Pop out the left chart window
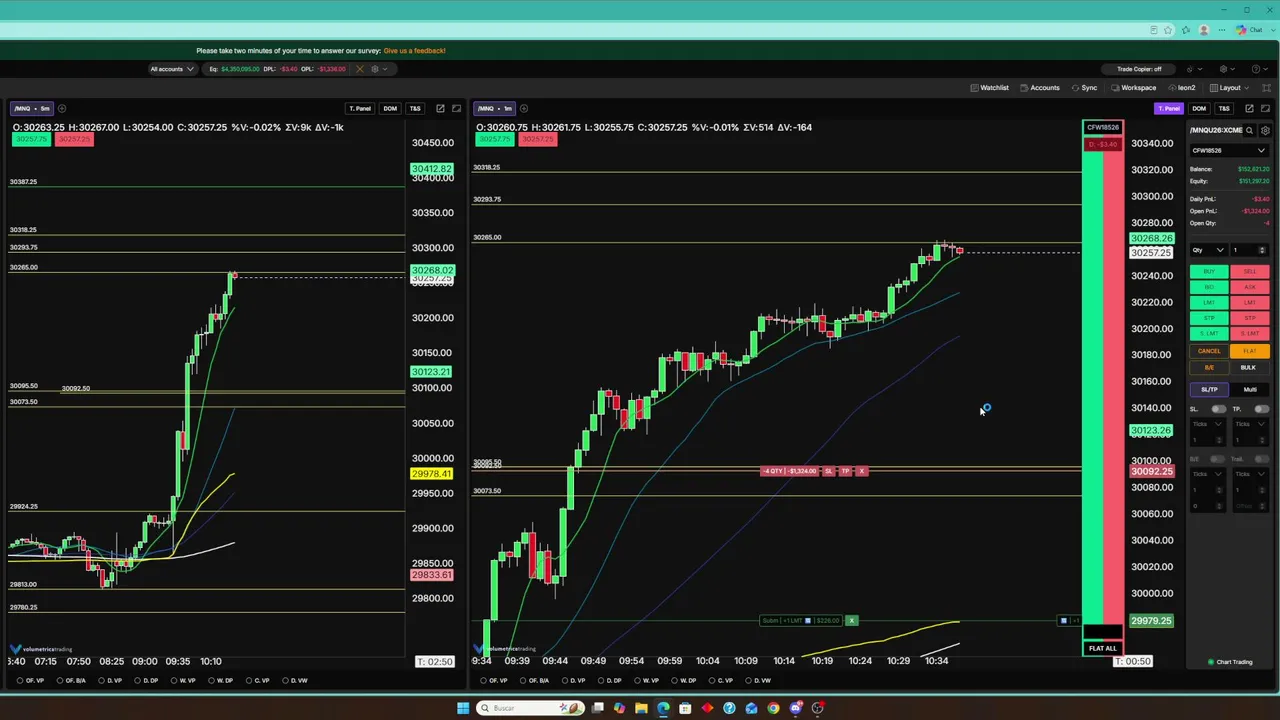The height and width of the screenshot is (720, 1280). (x=440, y=108)
